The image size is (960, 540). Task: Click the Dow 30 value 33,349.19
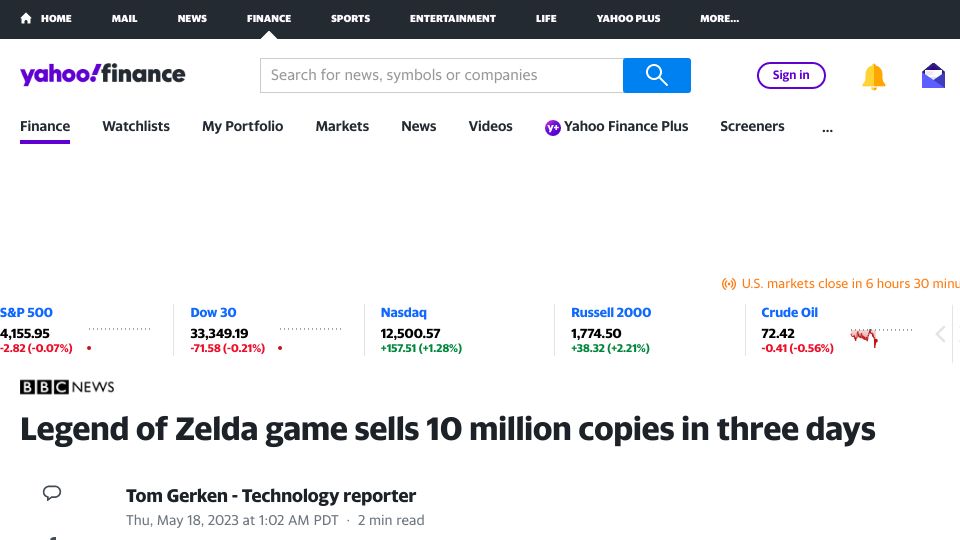pos(219,334)
